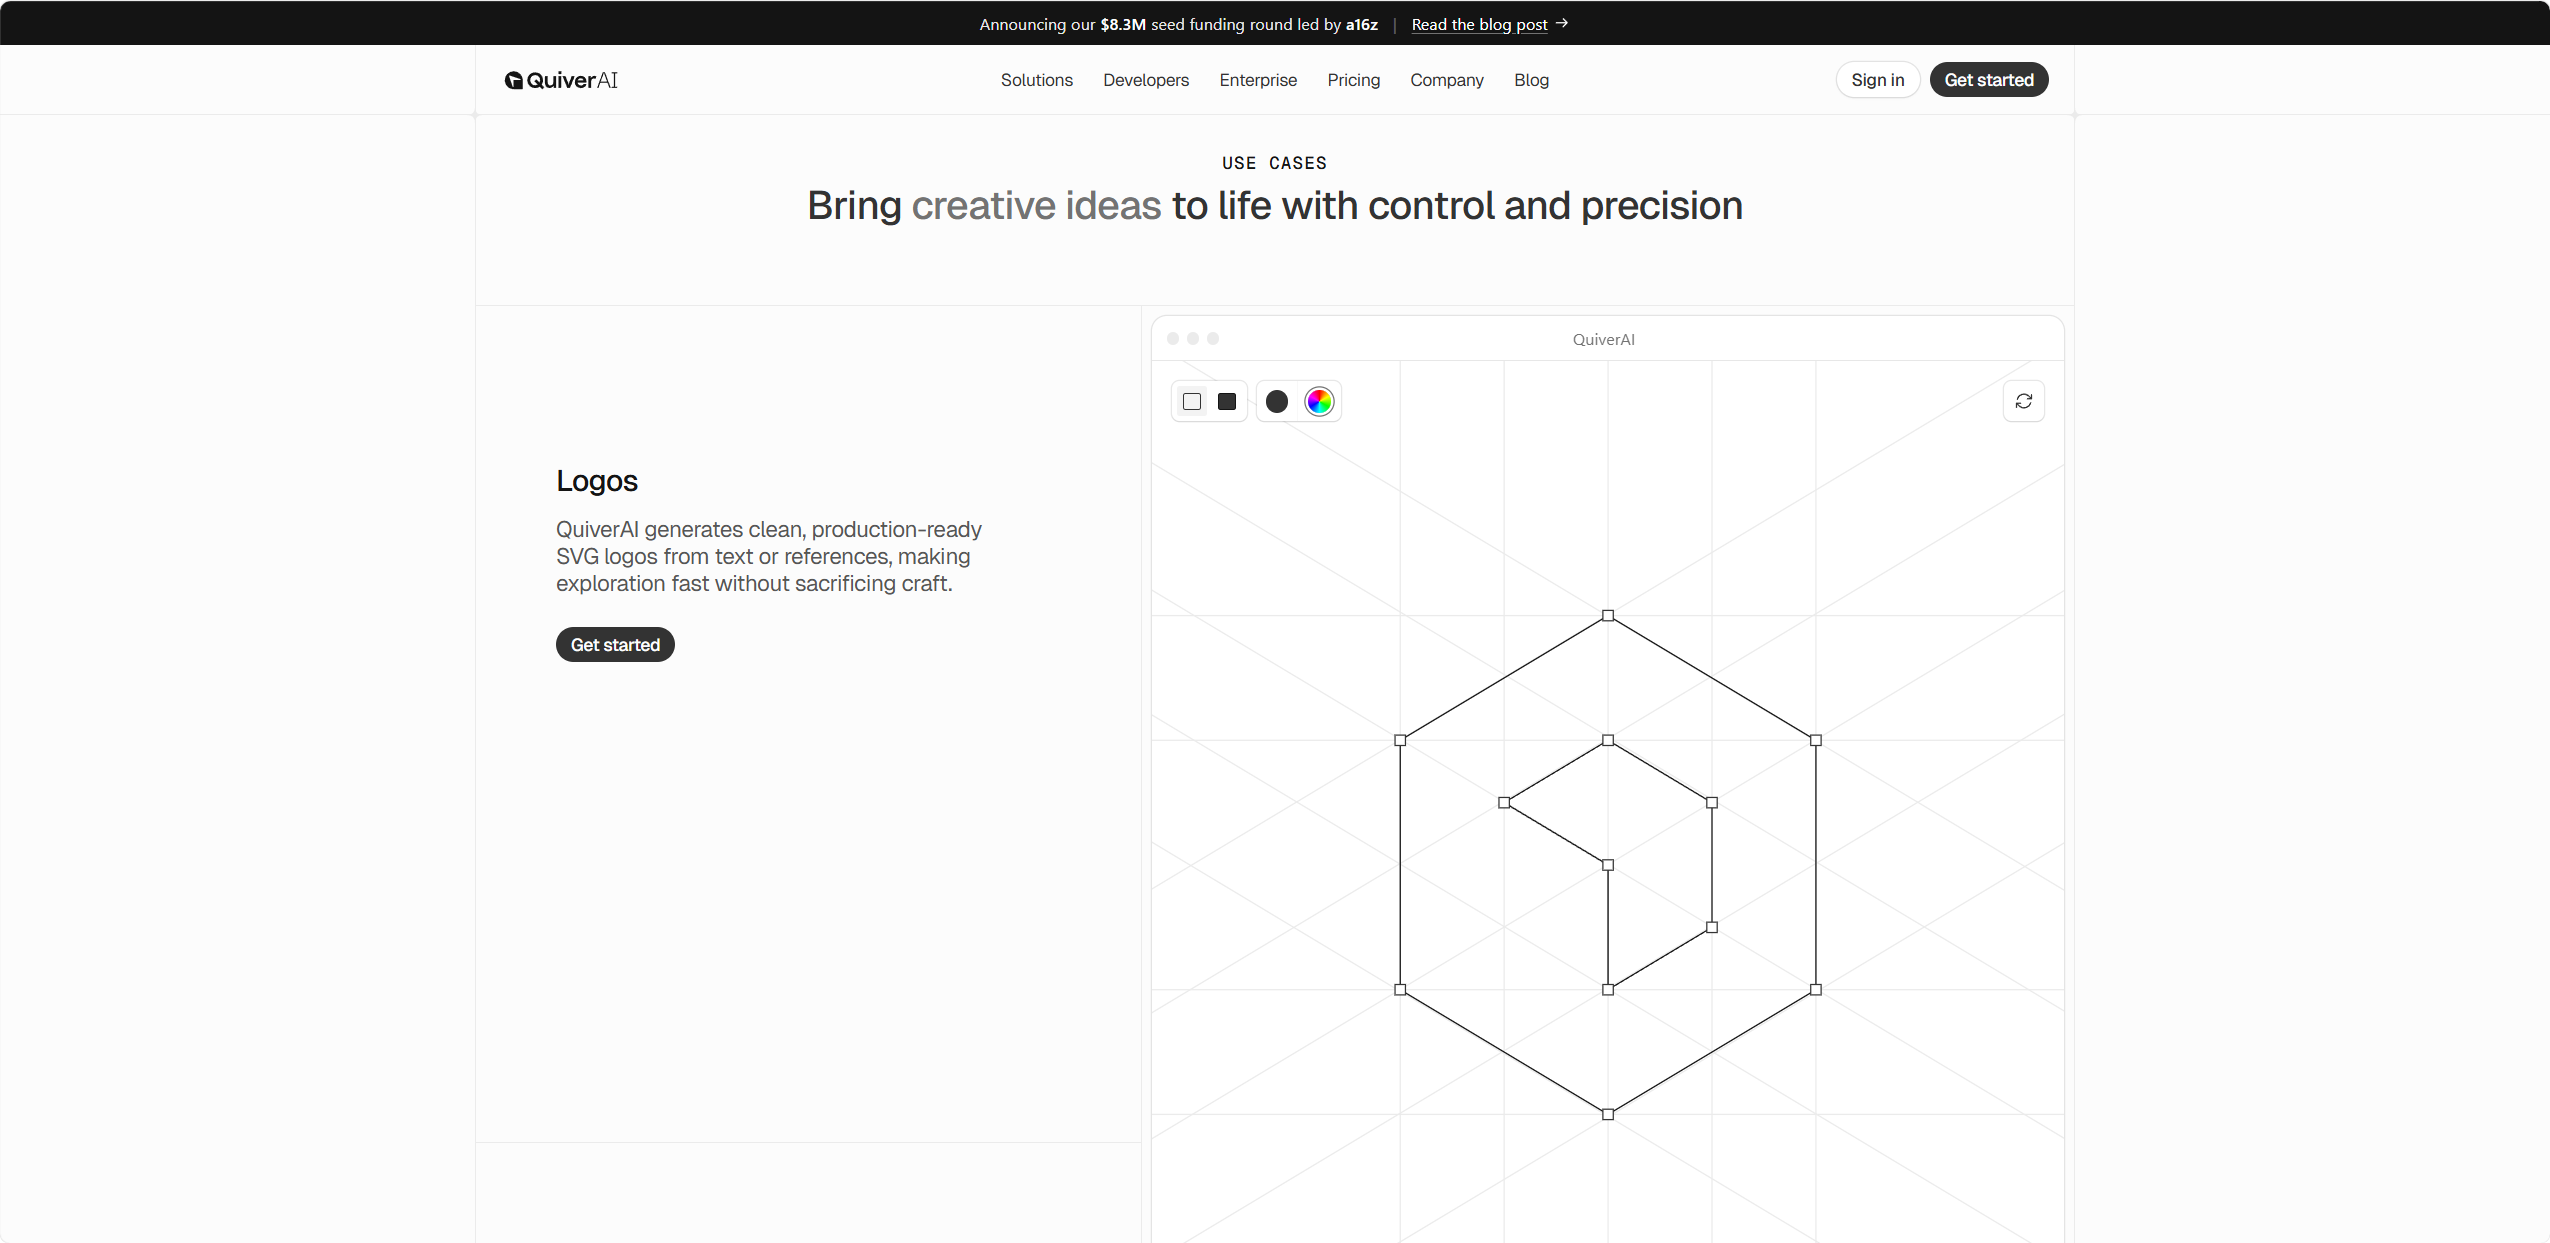The image size is (2550, 1243).
Task: Open the Enterprise nav link
Action: [1258, 80]
